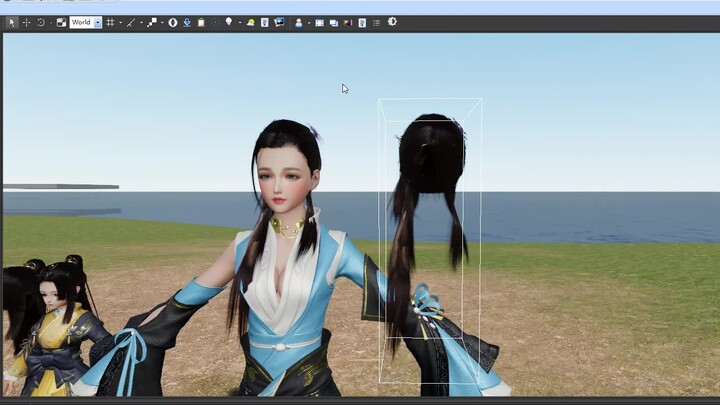Choose the rotate tool

click(41, 22)
